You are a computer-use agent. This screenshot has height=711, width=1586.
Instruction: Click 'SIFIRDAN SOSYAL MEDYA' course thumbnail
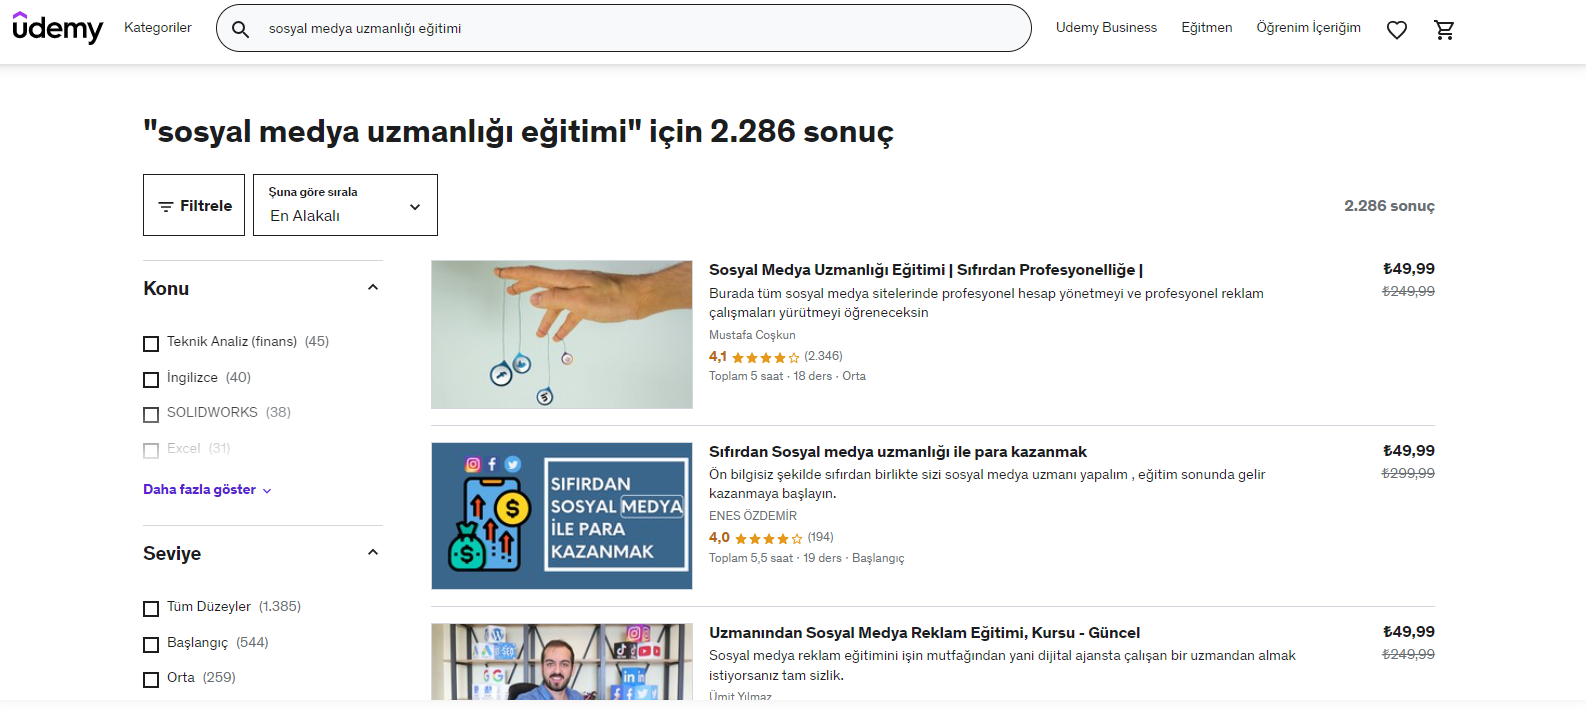pyautogui.click(x=562, y=516)
